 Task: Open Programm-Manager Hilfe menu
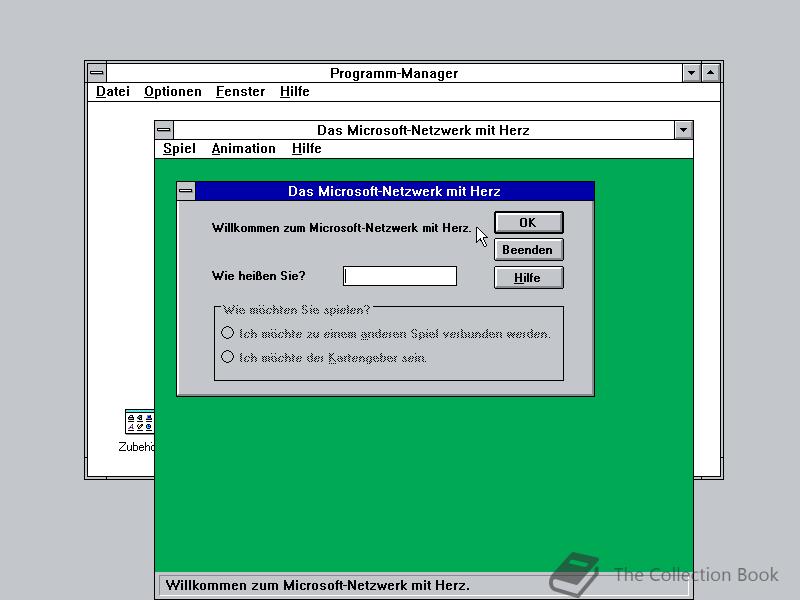click(x=295, y=91)
